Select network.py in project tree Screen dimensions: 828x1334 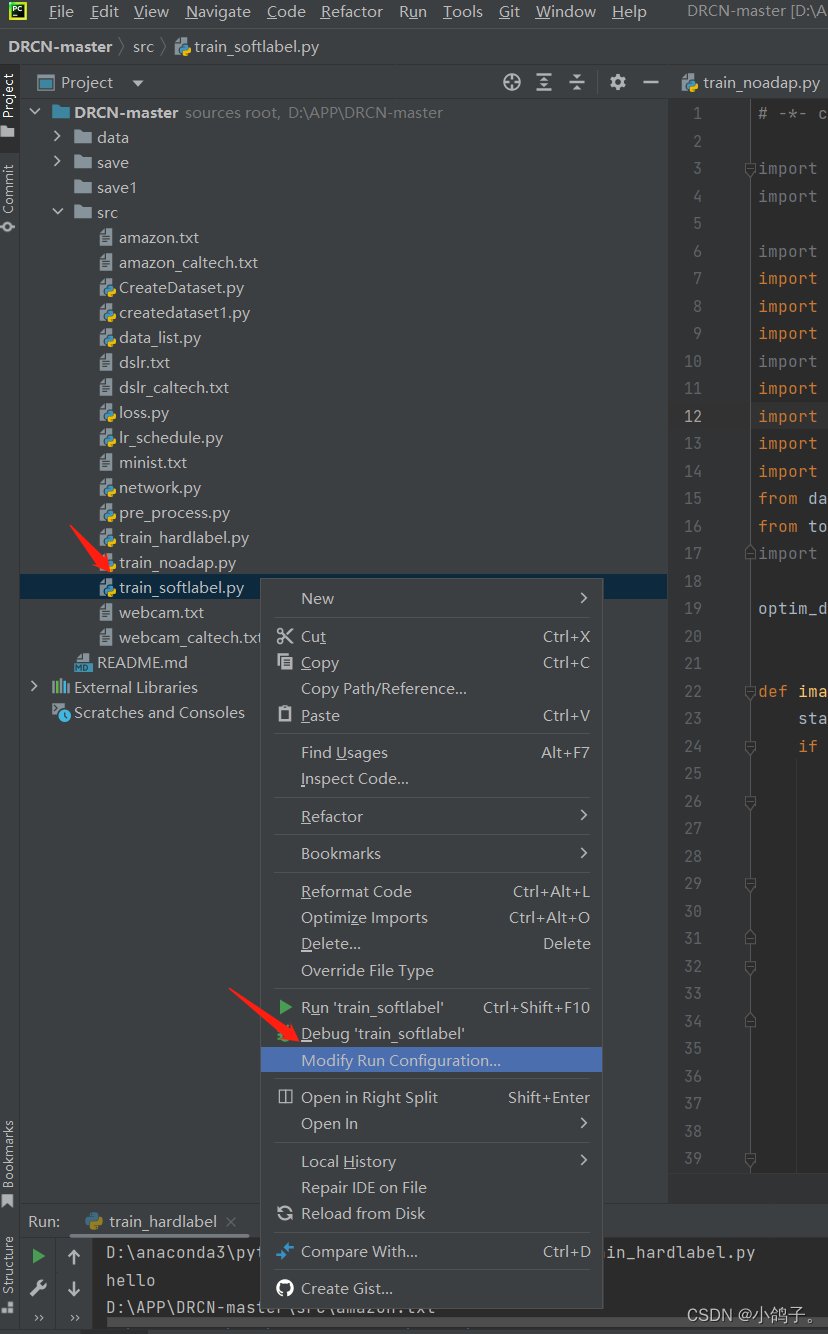[160, 487]
